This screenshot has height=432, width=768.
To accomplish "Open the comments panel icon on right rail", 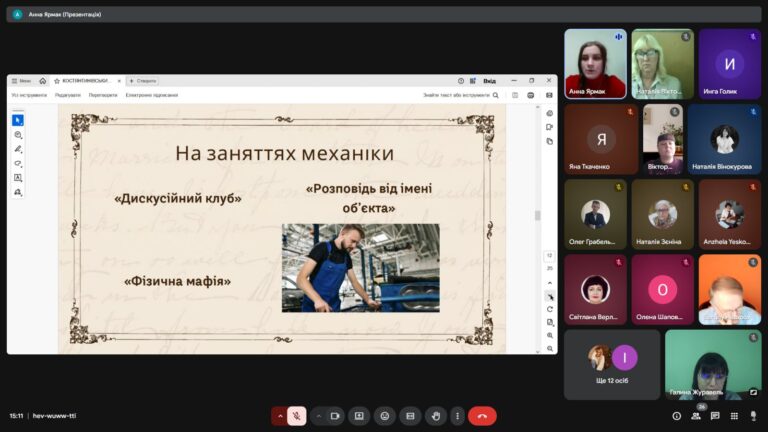I will pyautogui.click(x=550, y=127).
